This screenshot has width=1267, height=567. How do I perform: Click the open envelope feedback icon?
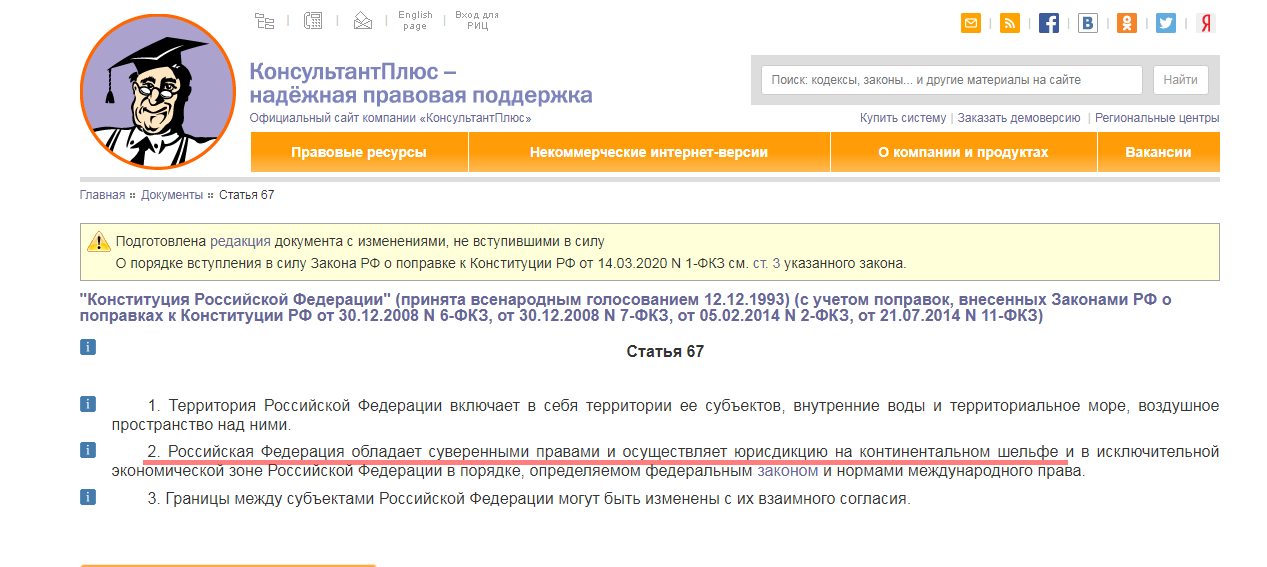(362, 20)
